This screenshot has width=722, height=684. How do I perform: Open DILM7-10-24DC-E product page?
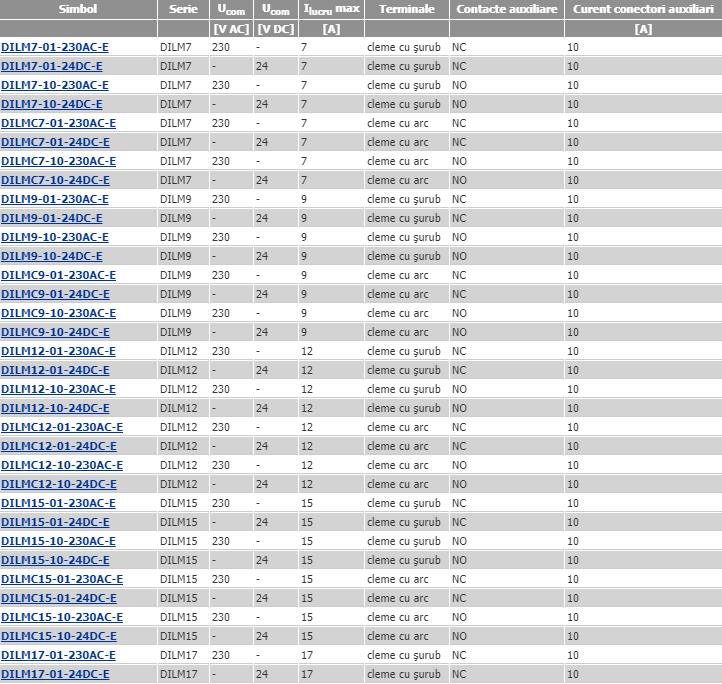click(x=52, y=105)
